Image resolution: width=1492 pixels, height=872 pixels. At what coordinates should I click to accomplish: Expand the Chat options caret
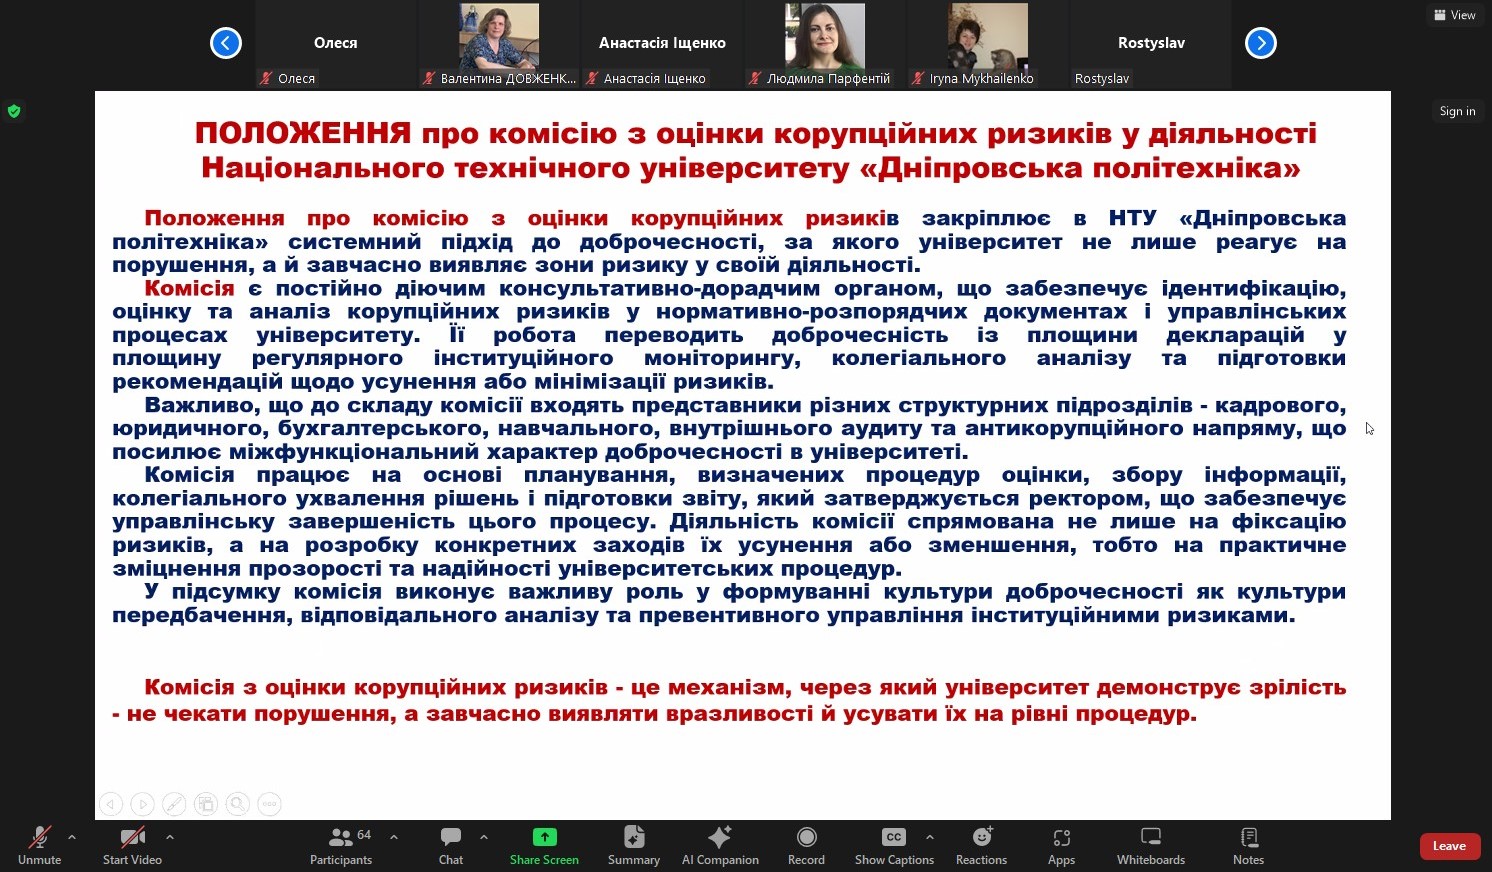484,837
